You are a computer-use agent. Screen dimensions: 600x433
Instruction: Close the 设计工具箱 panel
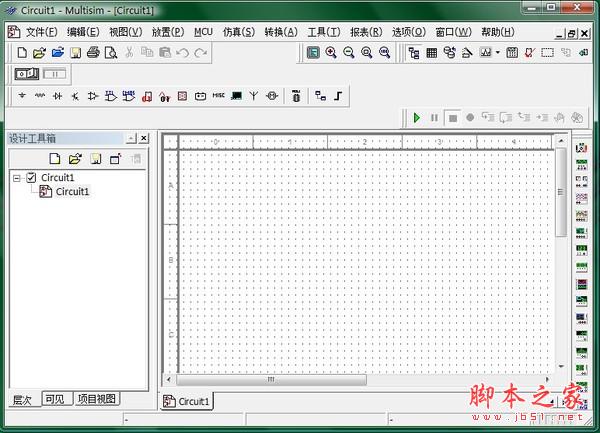pyautogui.click(x=144, y=138)
